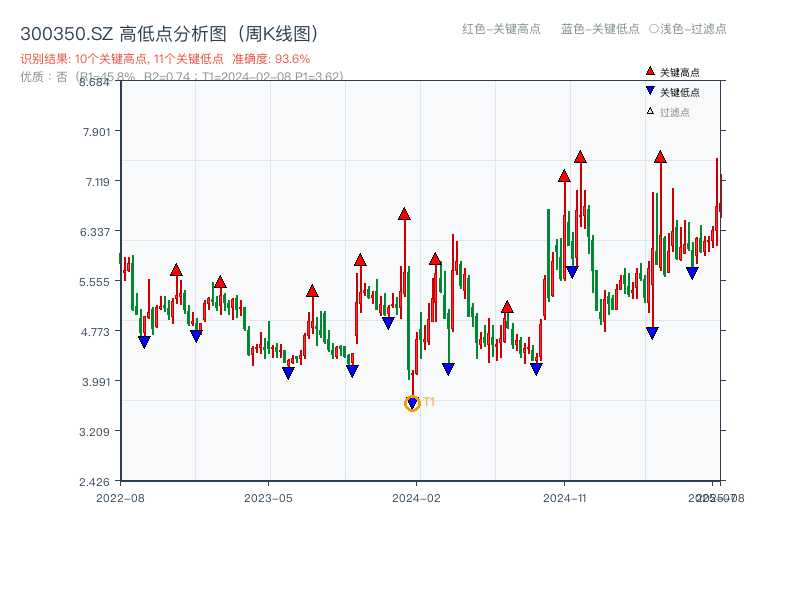Click the 6.337 y-axis label
The image size is (800, 600).
click(x=95, y=232)
